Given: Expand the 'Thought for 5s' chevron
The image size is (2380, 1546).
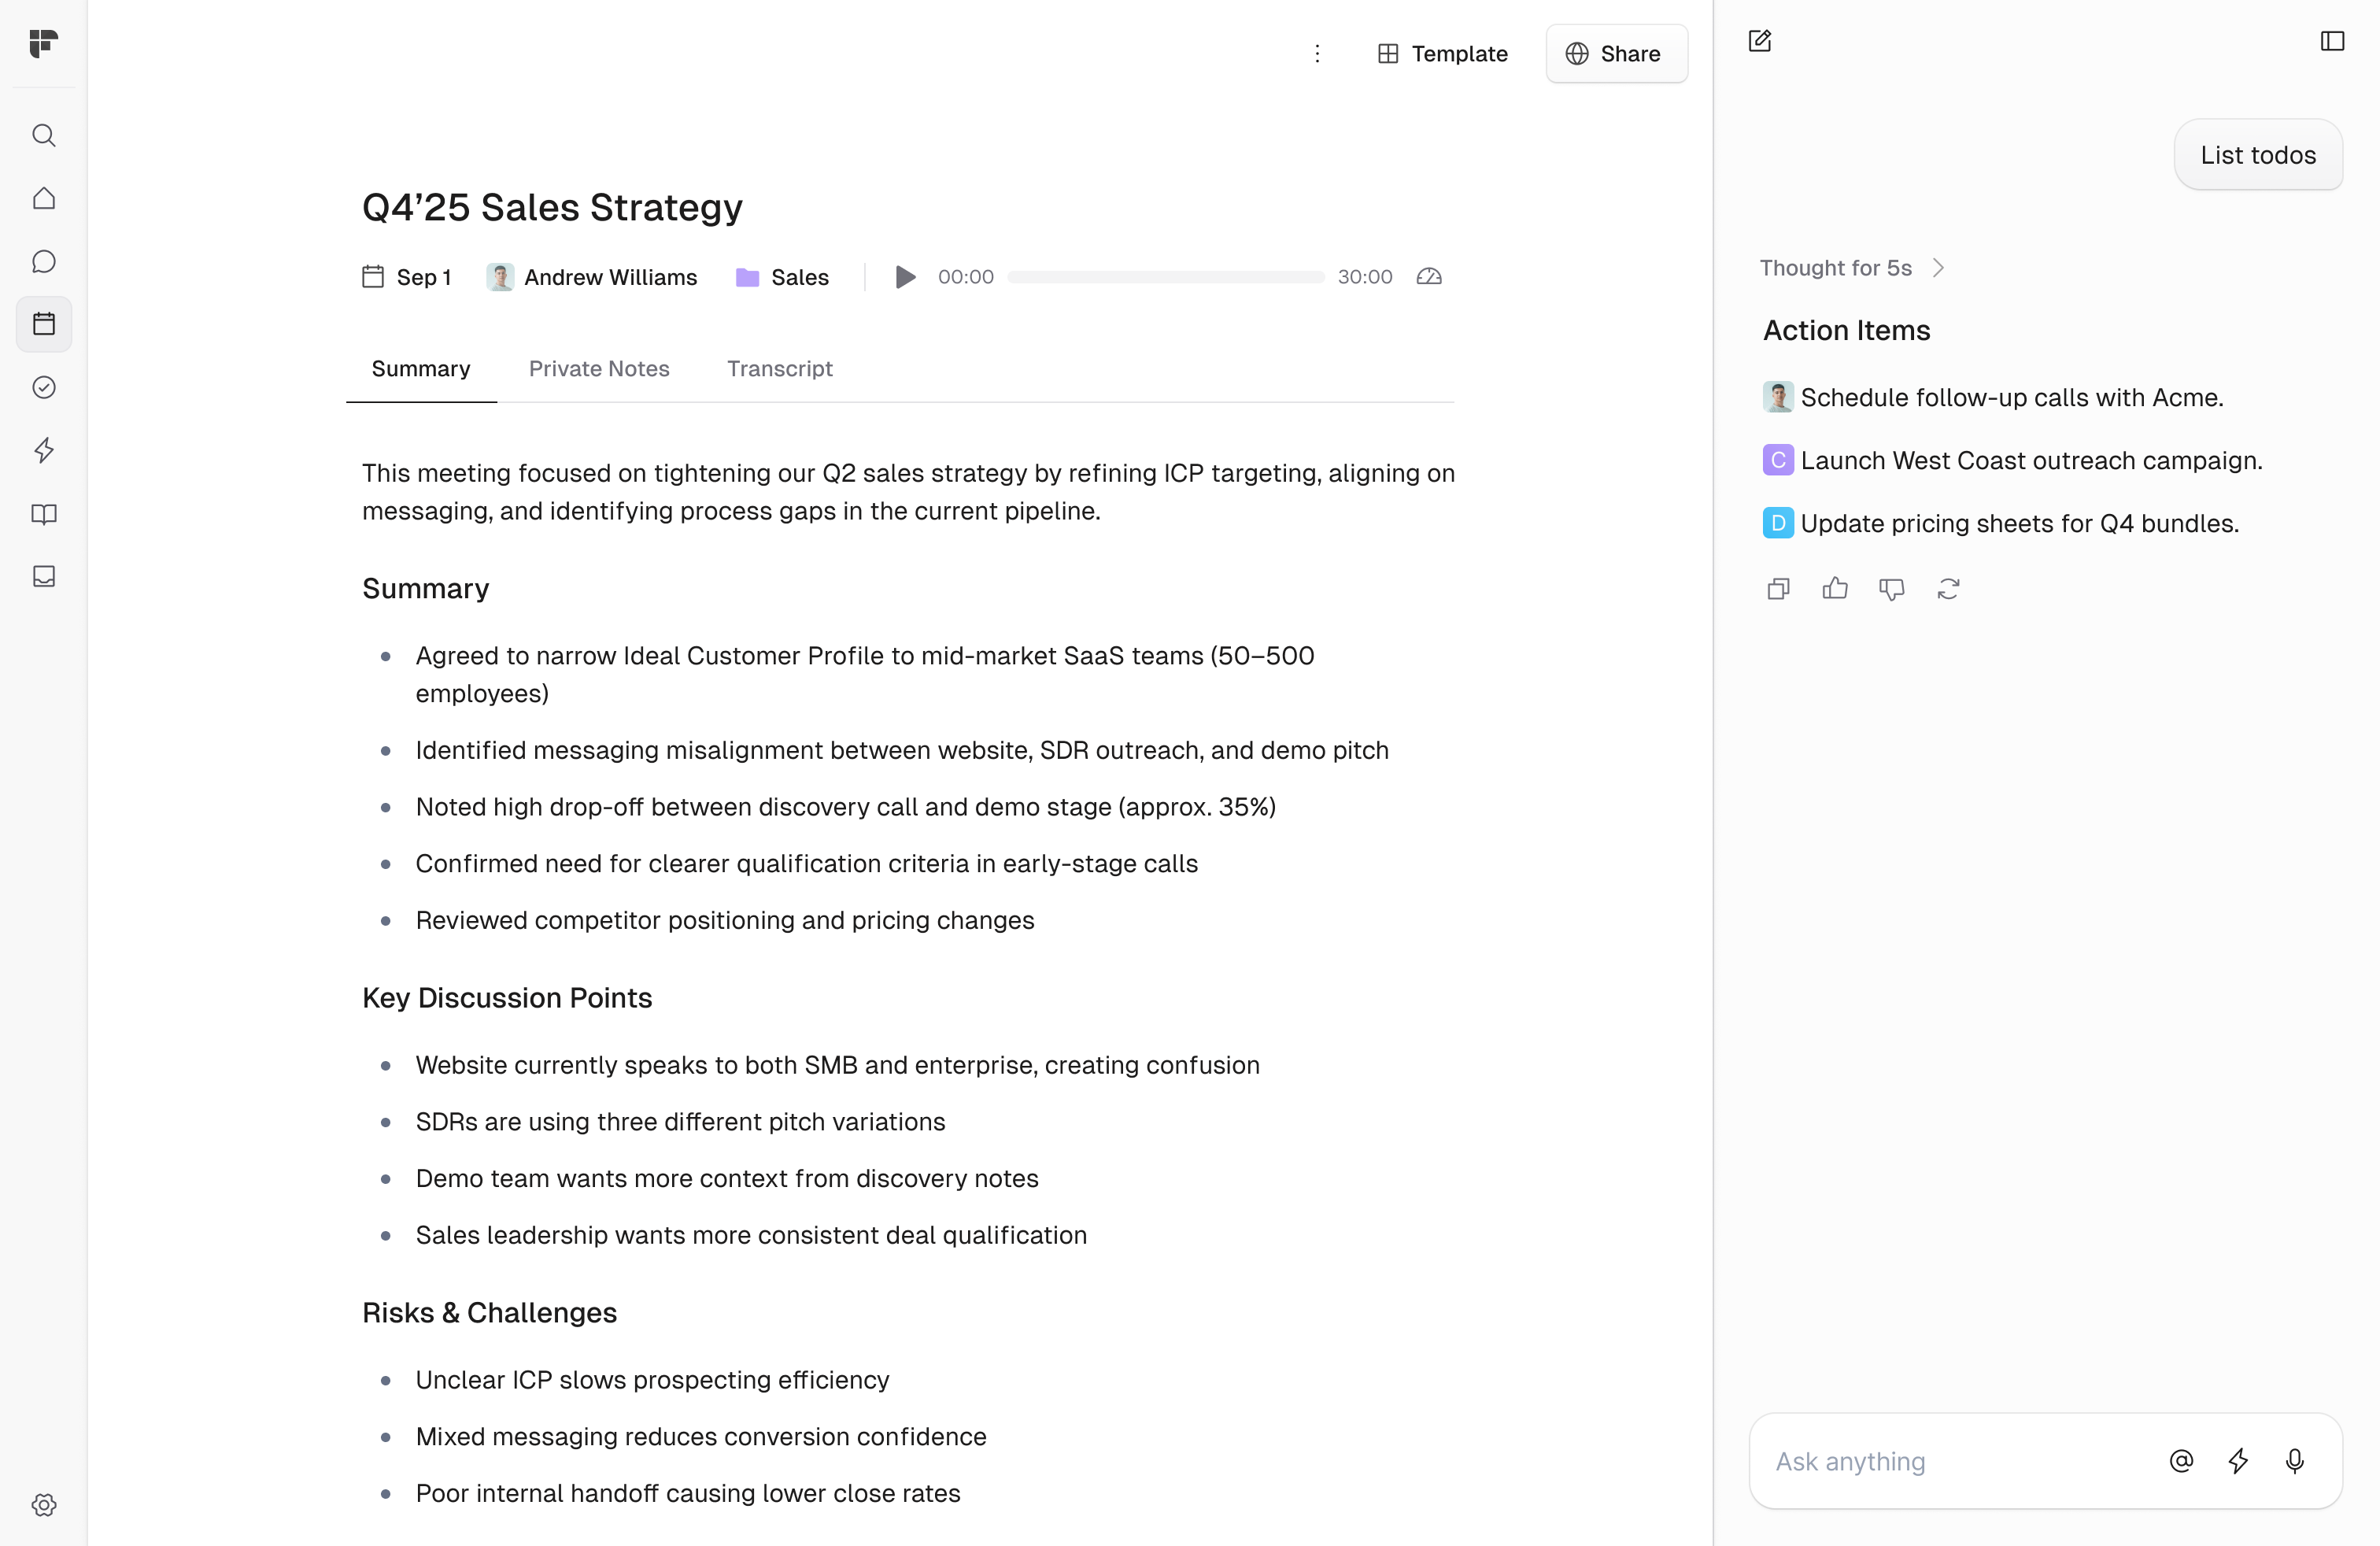Looking at the screenshot, I should [x=1938, y=268].
